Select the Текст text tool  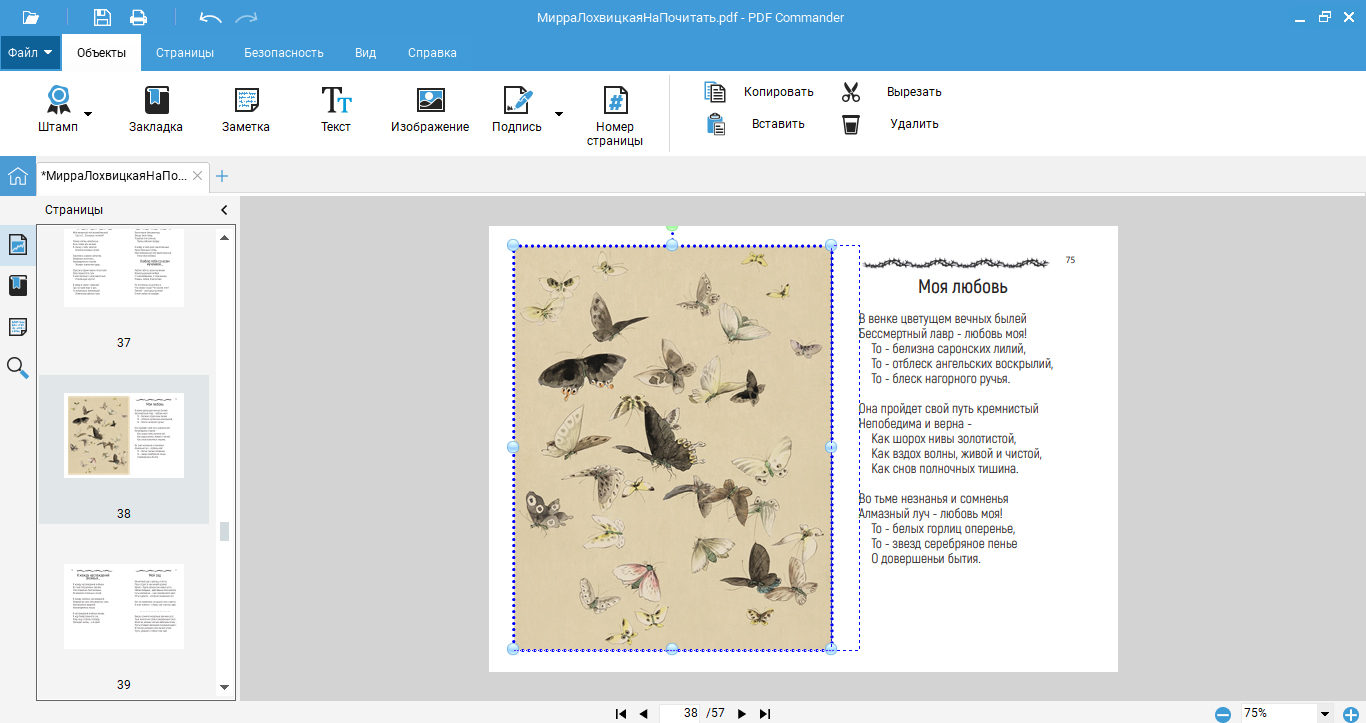click(336, 110)
